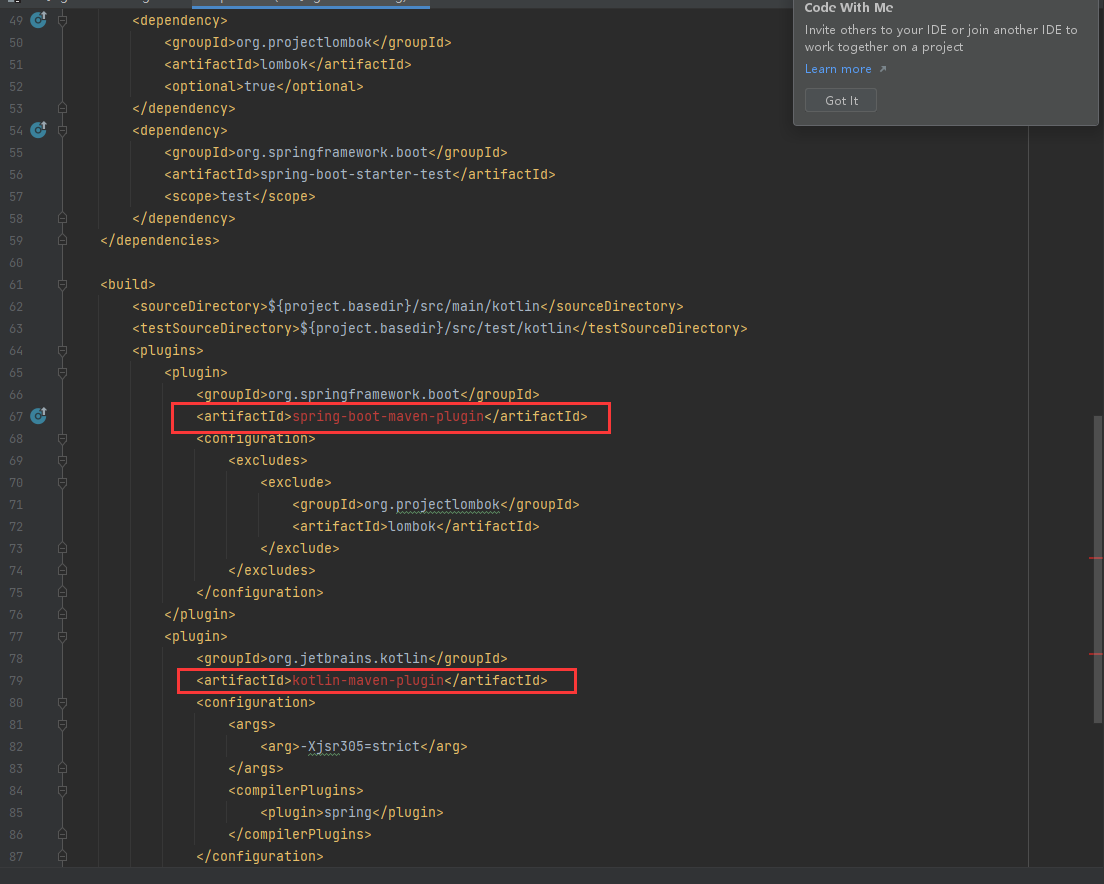Collapse the second plugin block at line 77

click(62, 636)
